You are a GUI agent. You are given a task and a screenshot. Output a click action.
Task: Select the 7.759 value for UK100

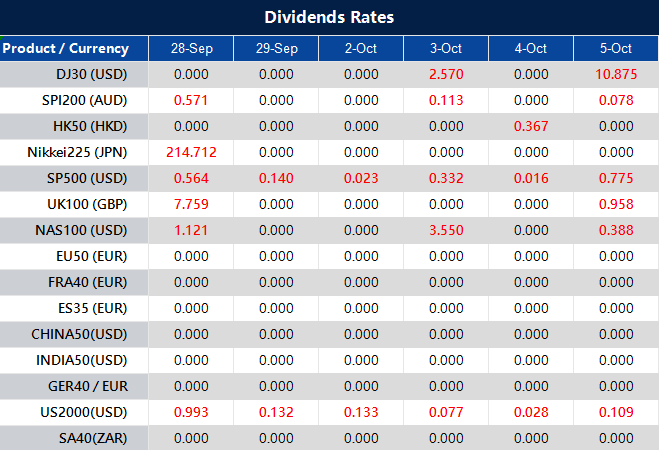191,204
